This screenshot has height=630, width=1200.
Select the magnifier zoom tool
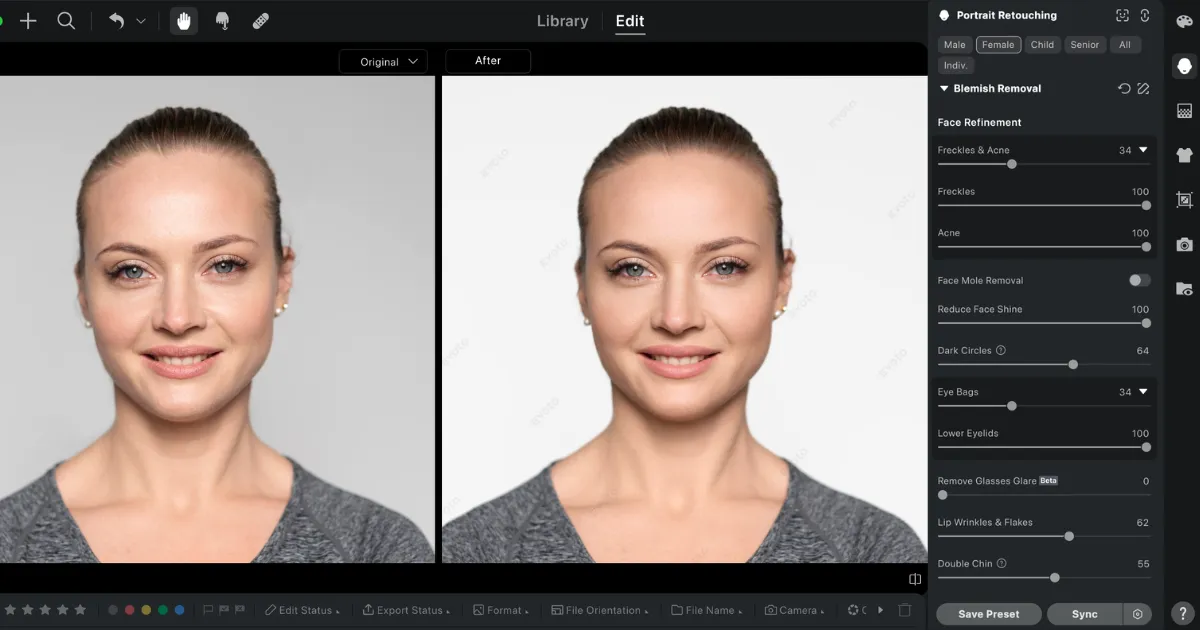66,20
